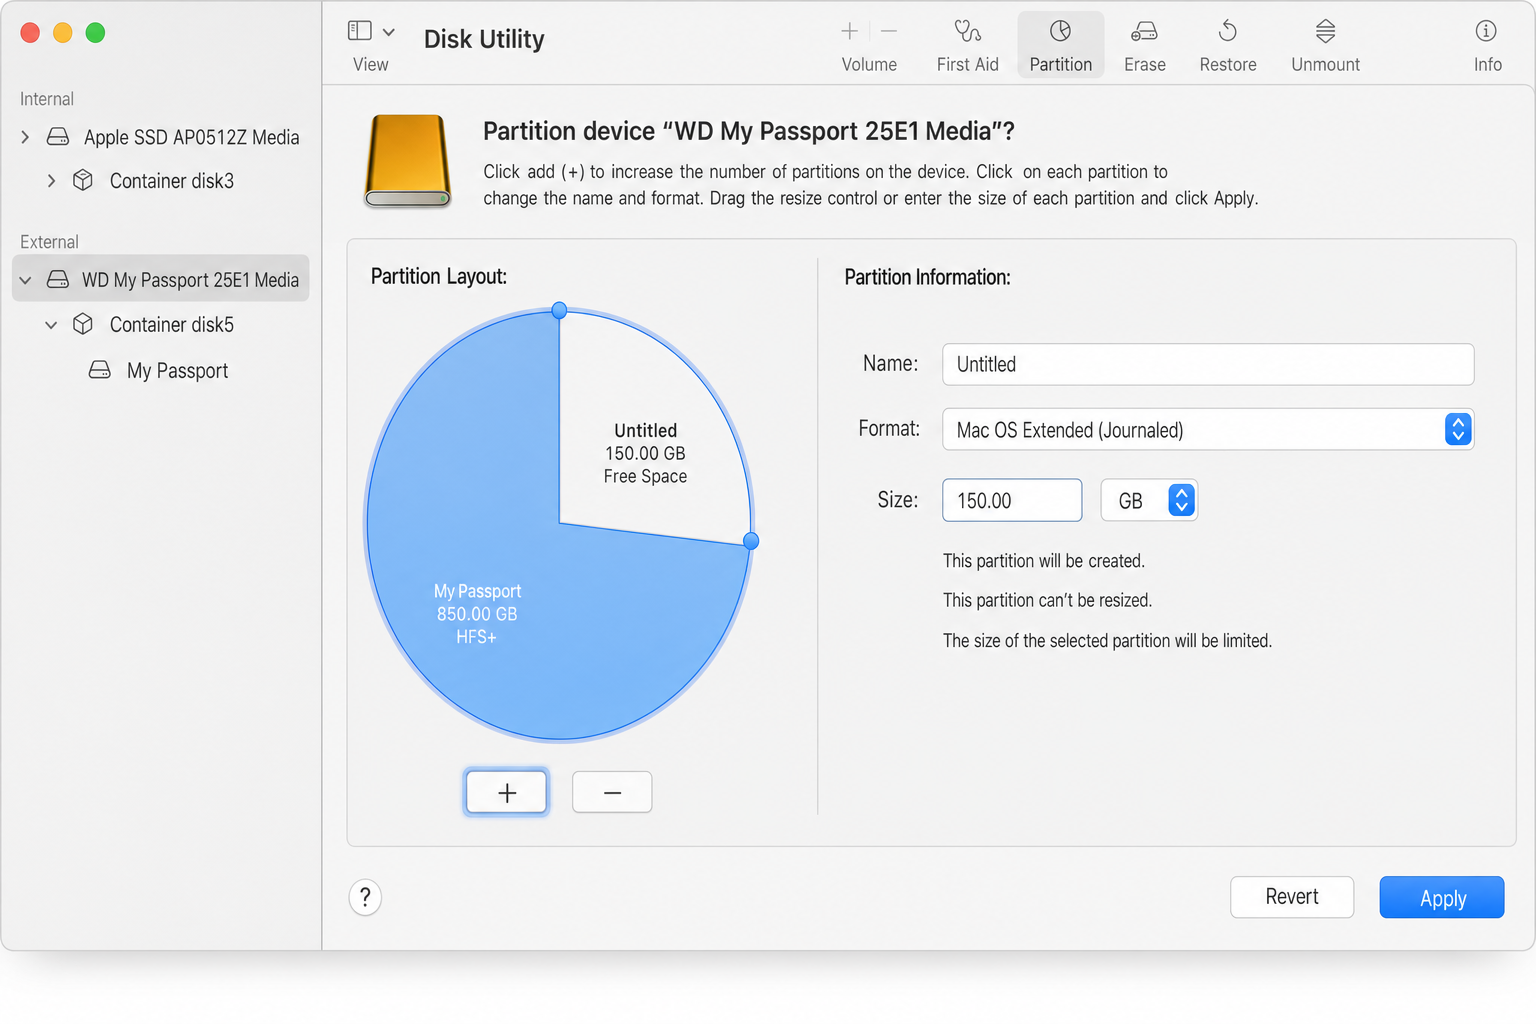Minimize the window with yellow button
This screenshot has height=1024, width=1536.
click(62, 33)
